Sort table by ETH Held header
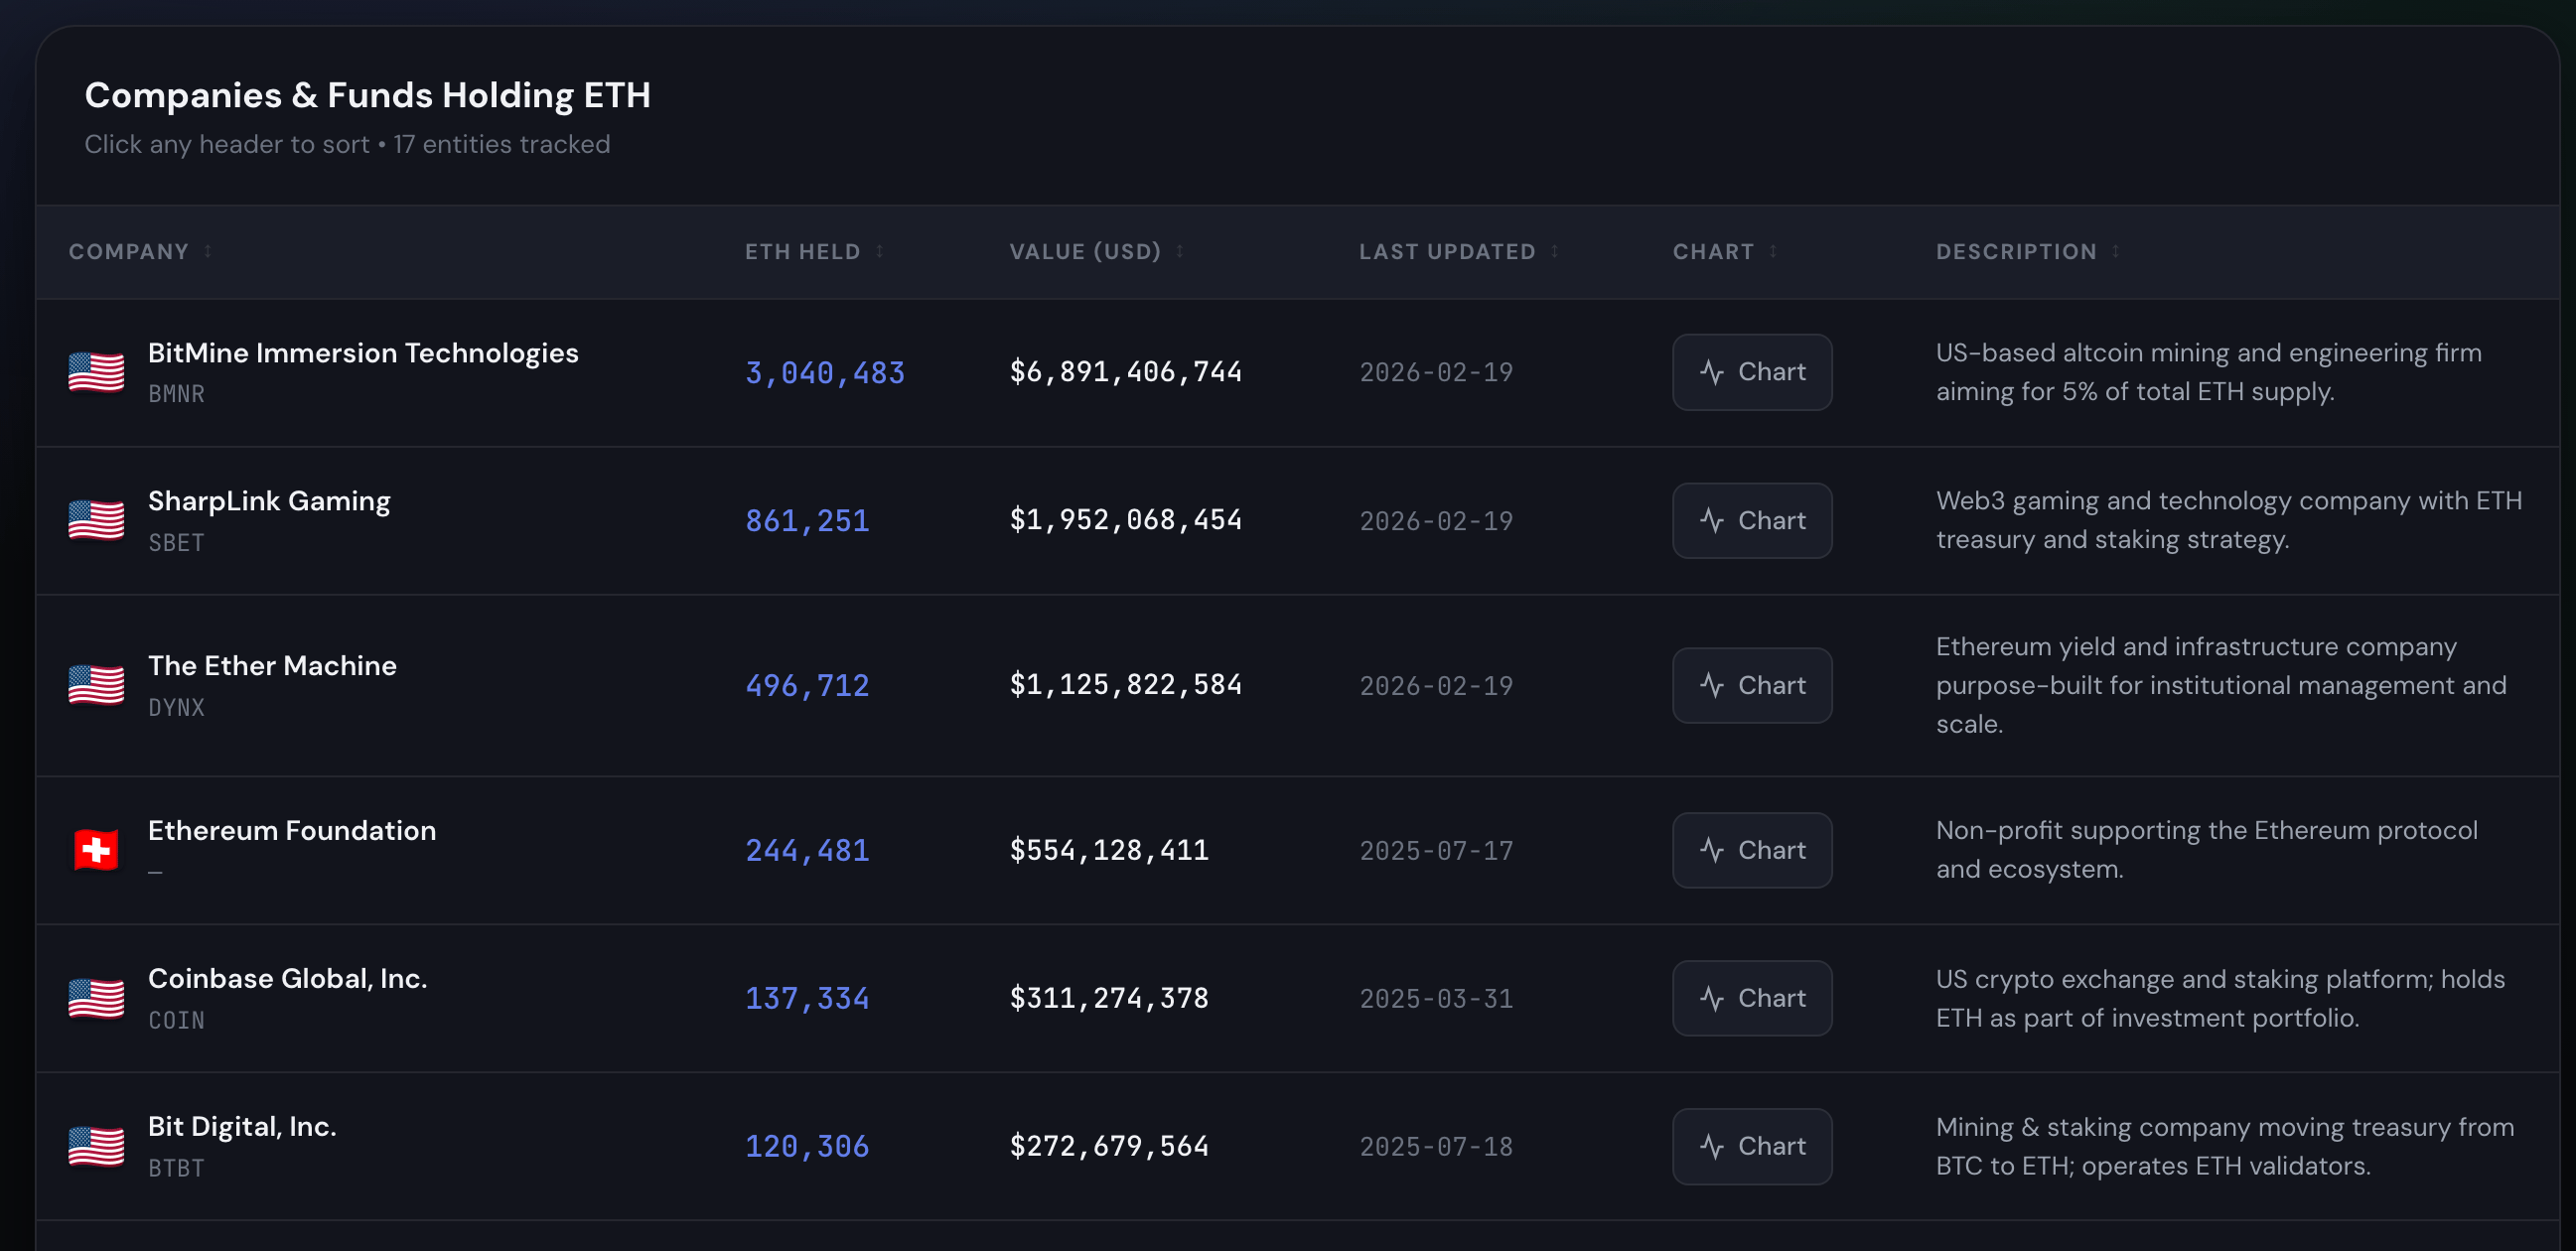2576x1251 pixels. [x=802, y=251]
